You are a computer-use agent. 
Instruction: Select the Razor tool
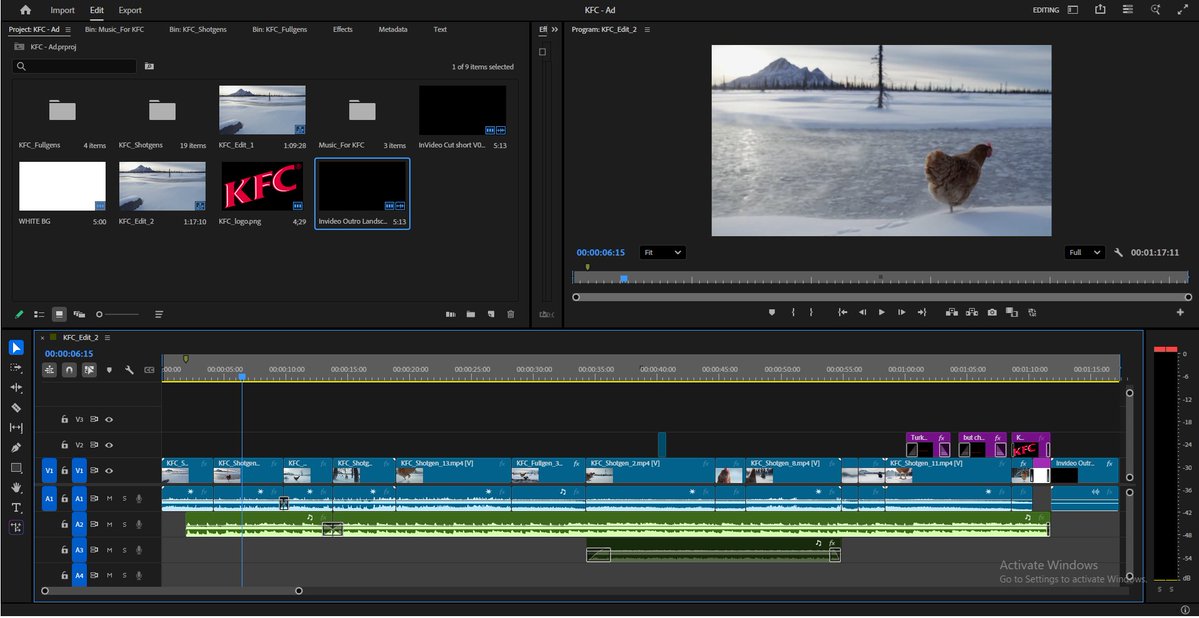pos(16,408)
